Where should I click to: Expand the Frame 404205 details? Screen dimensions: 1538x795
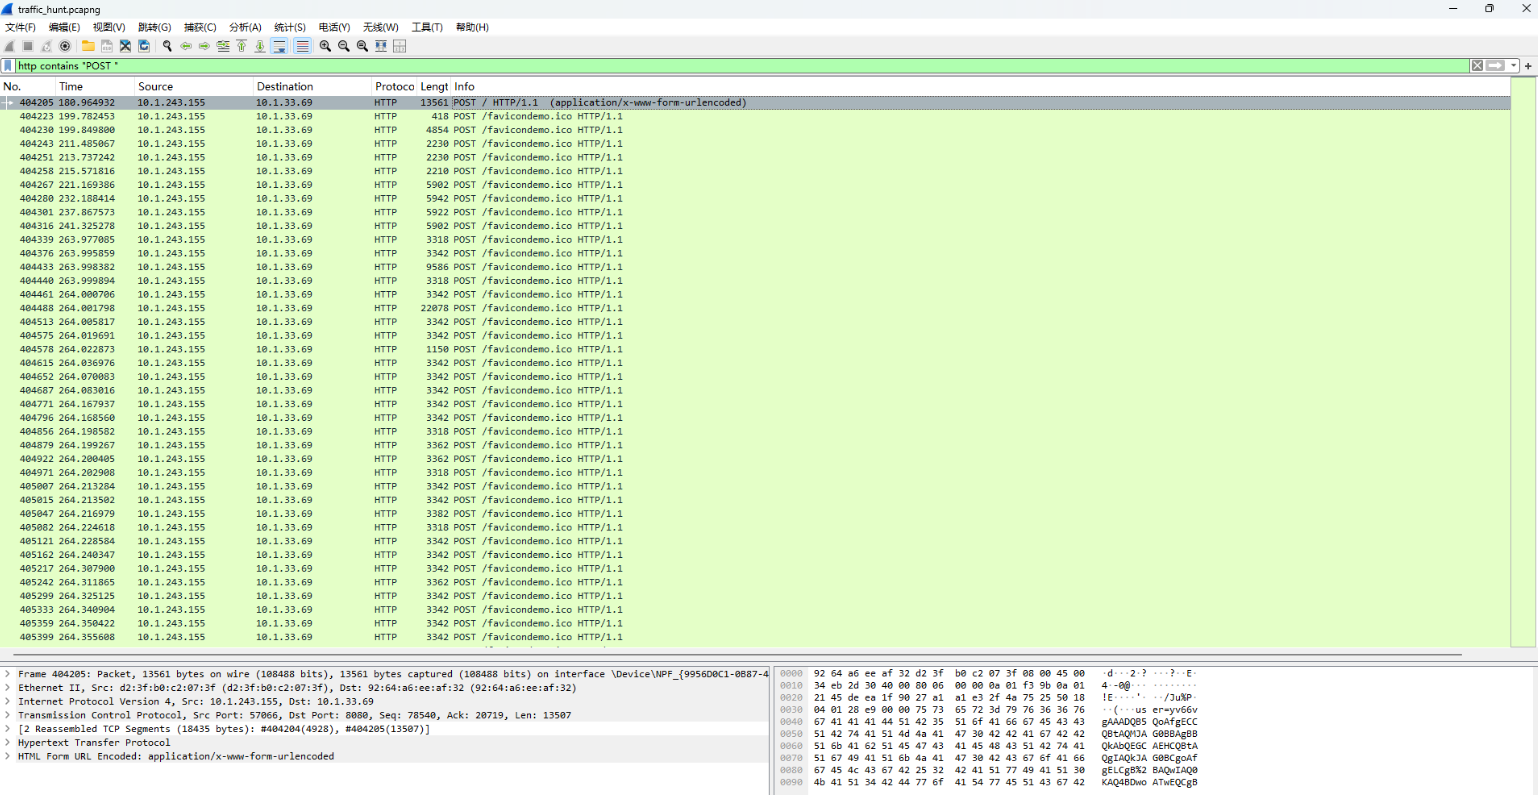[7, 674]
